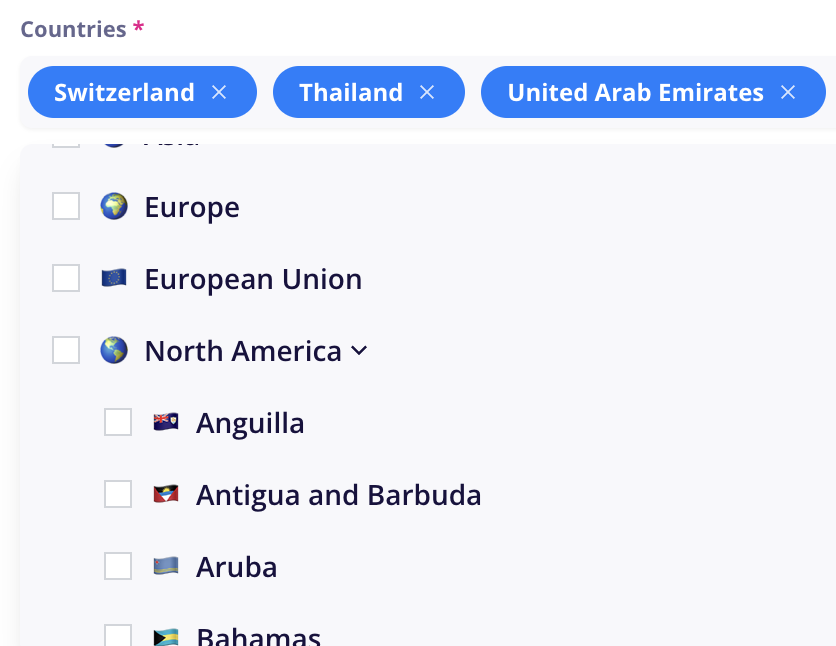This screenshot has width=836, height=646.
Task: Click the European Union flag icon
Action: [114, 278]
